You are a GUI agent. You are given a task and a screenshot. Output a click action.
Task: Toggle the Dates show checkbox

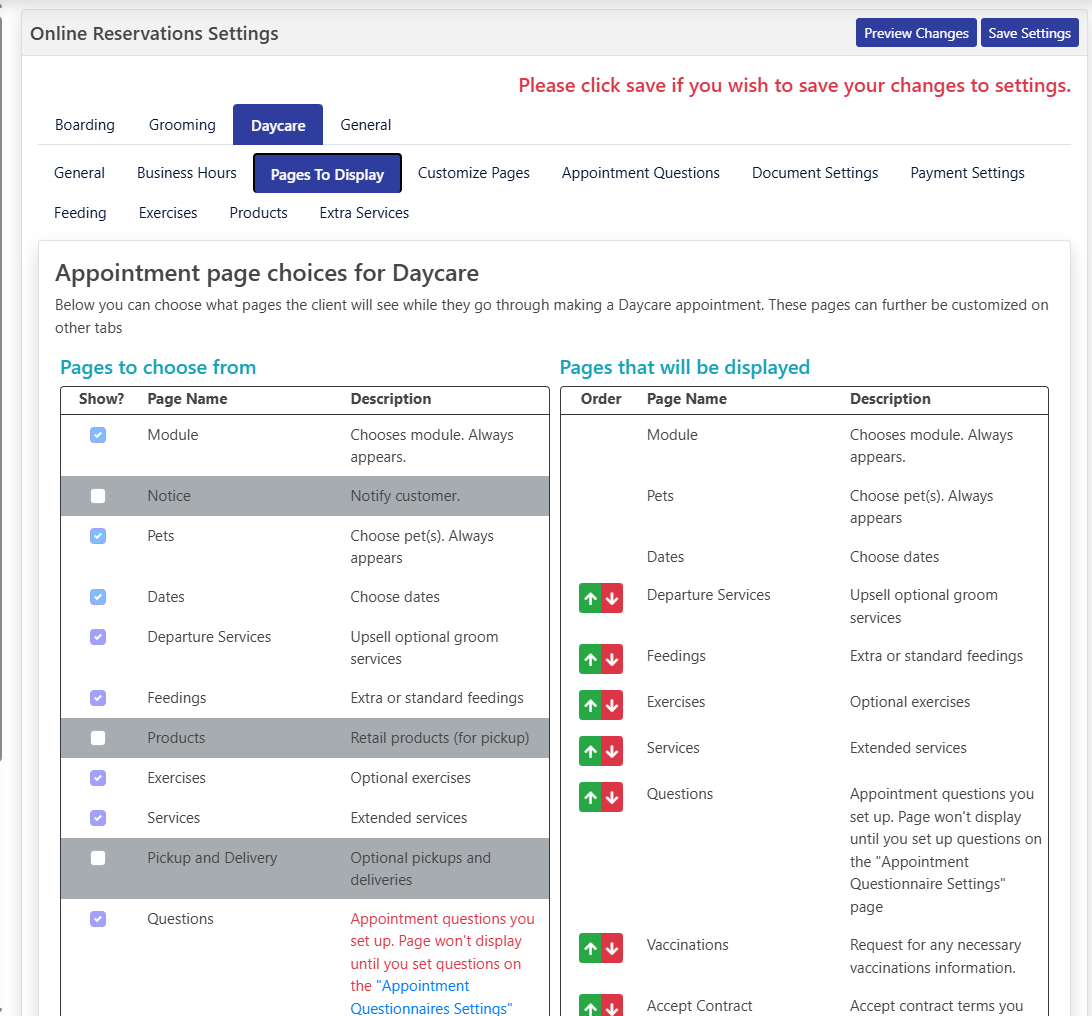[98, 597]
